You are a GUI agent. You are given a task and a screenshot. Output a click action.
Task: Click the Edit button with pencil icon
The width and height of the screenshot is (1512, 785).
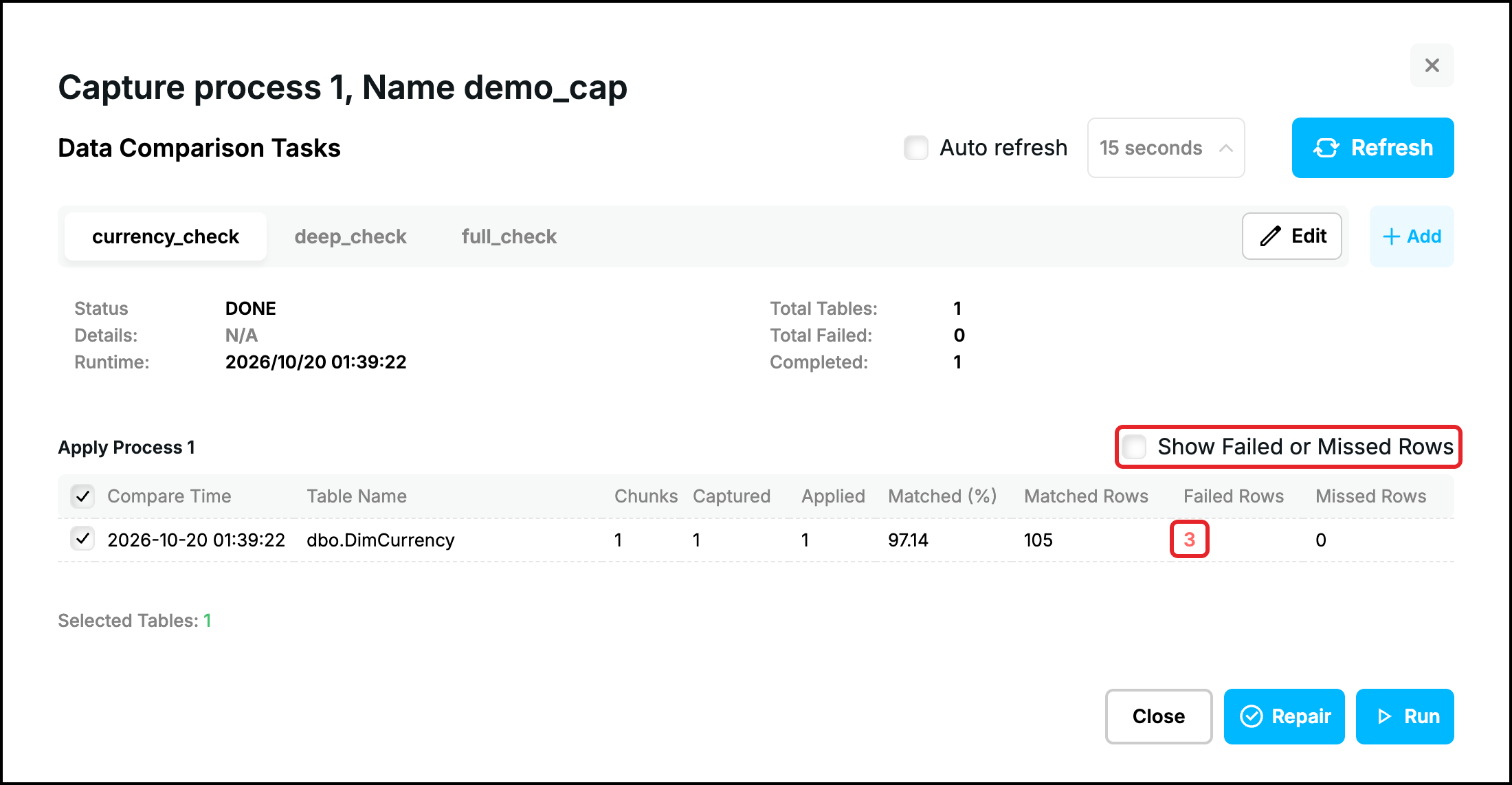[1292, 236]
